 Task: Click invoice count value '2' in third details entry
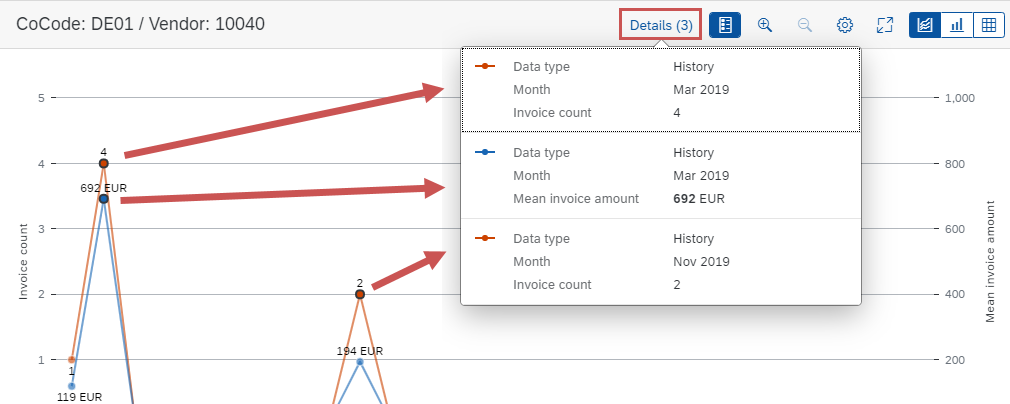tap(677, 285)
